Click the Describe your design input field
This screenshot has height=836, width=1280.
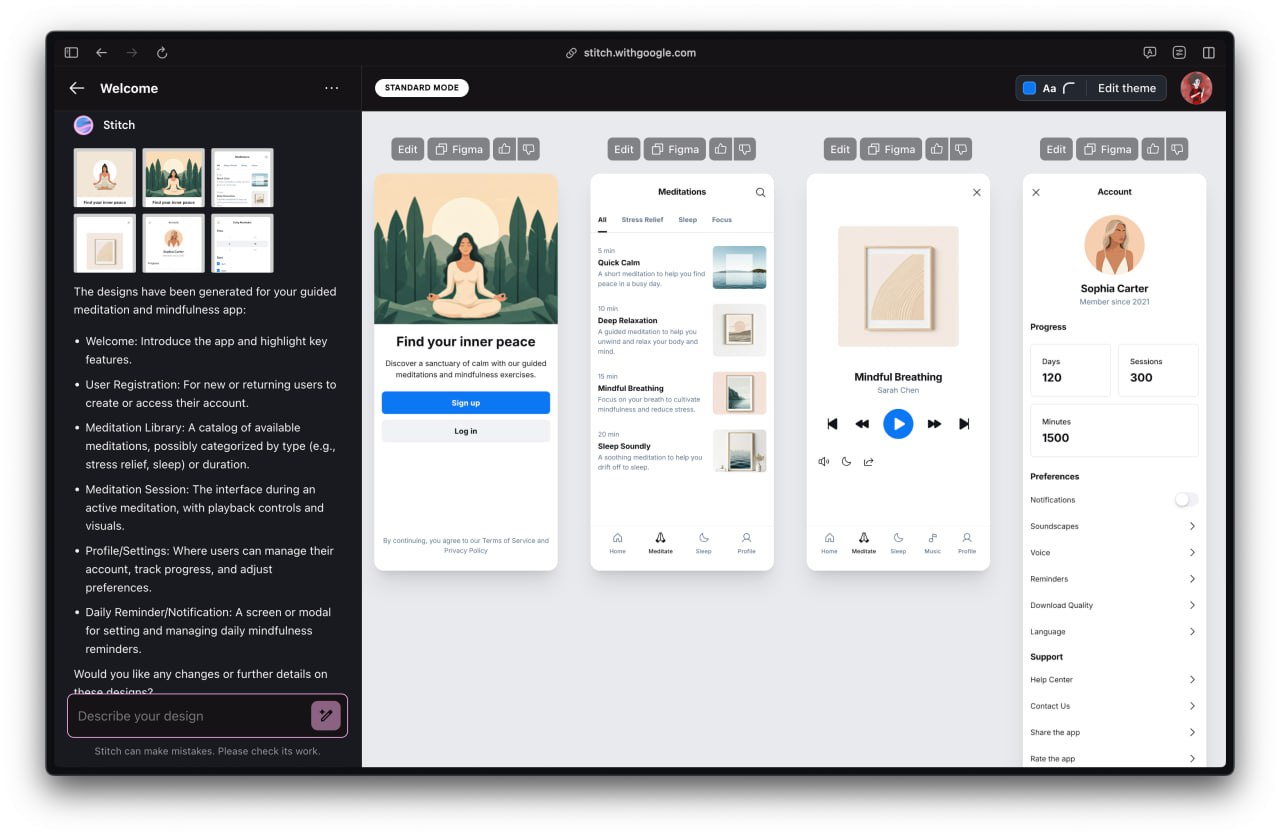190,716
